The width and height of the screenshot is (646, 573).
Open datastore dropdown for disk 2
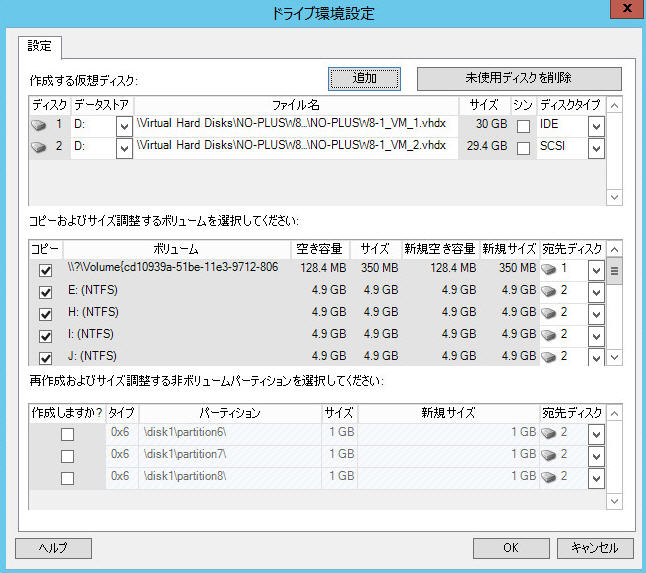coord(124,148)
